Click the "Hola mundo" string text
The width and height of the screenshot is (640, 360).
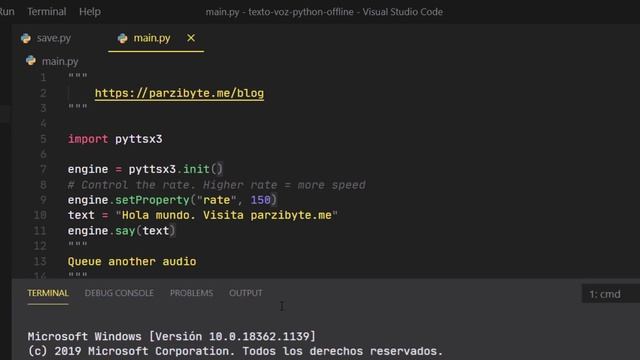227,215
